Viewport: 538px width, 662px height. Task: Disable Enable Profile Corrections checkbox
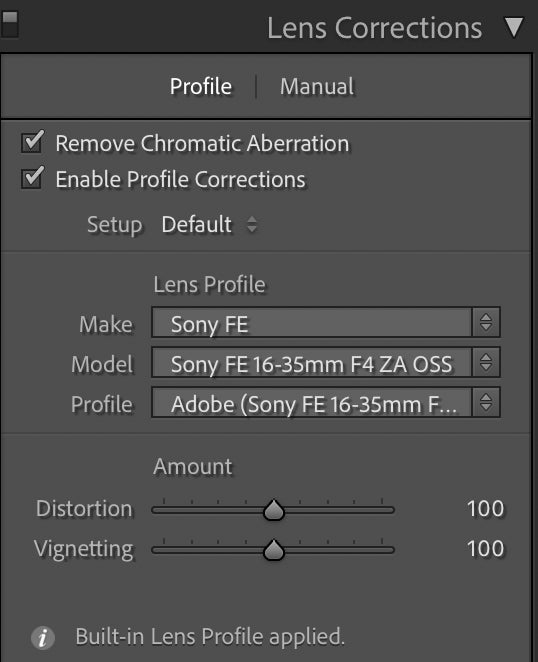33,178
